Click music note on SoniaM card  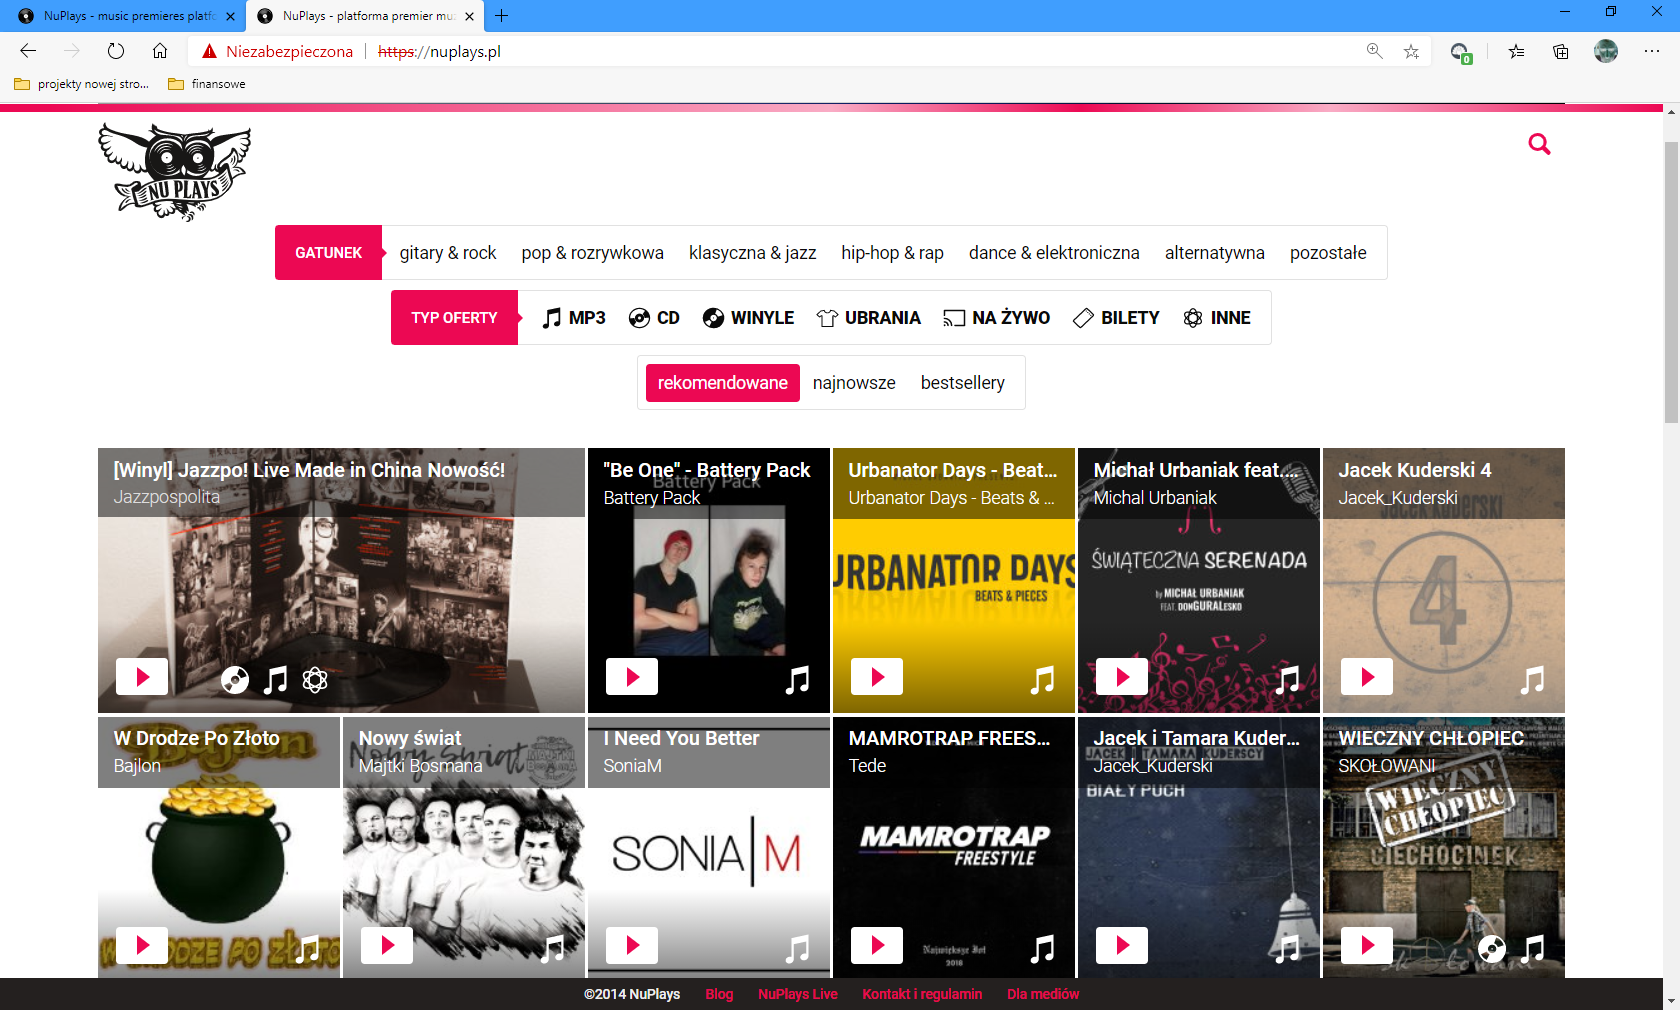(x=797, y=948)
